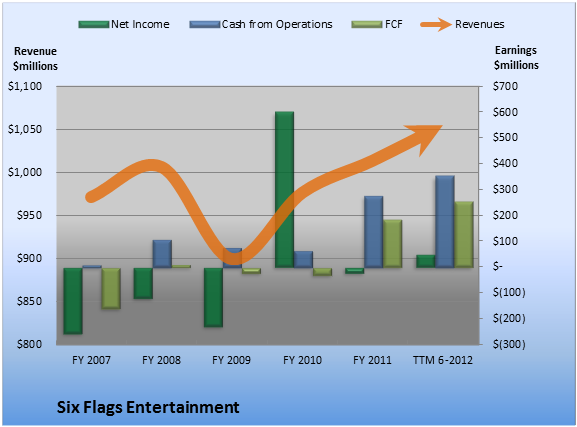
Task: Click the $(200) earnings axis value
Action: 509,318
